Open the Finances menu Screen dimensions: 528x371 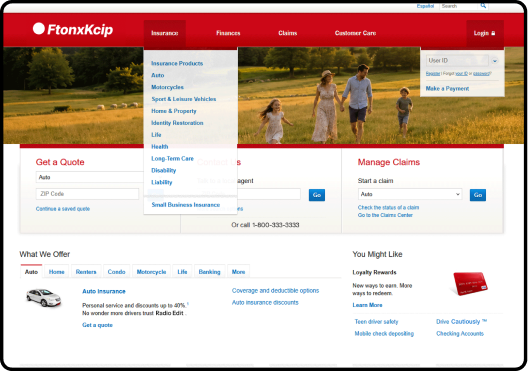coord(228,33)
